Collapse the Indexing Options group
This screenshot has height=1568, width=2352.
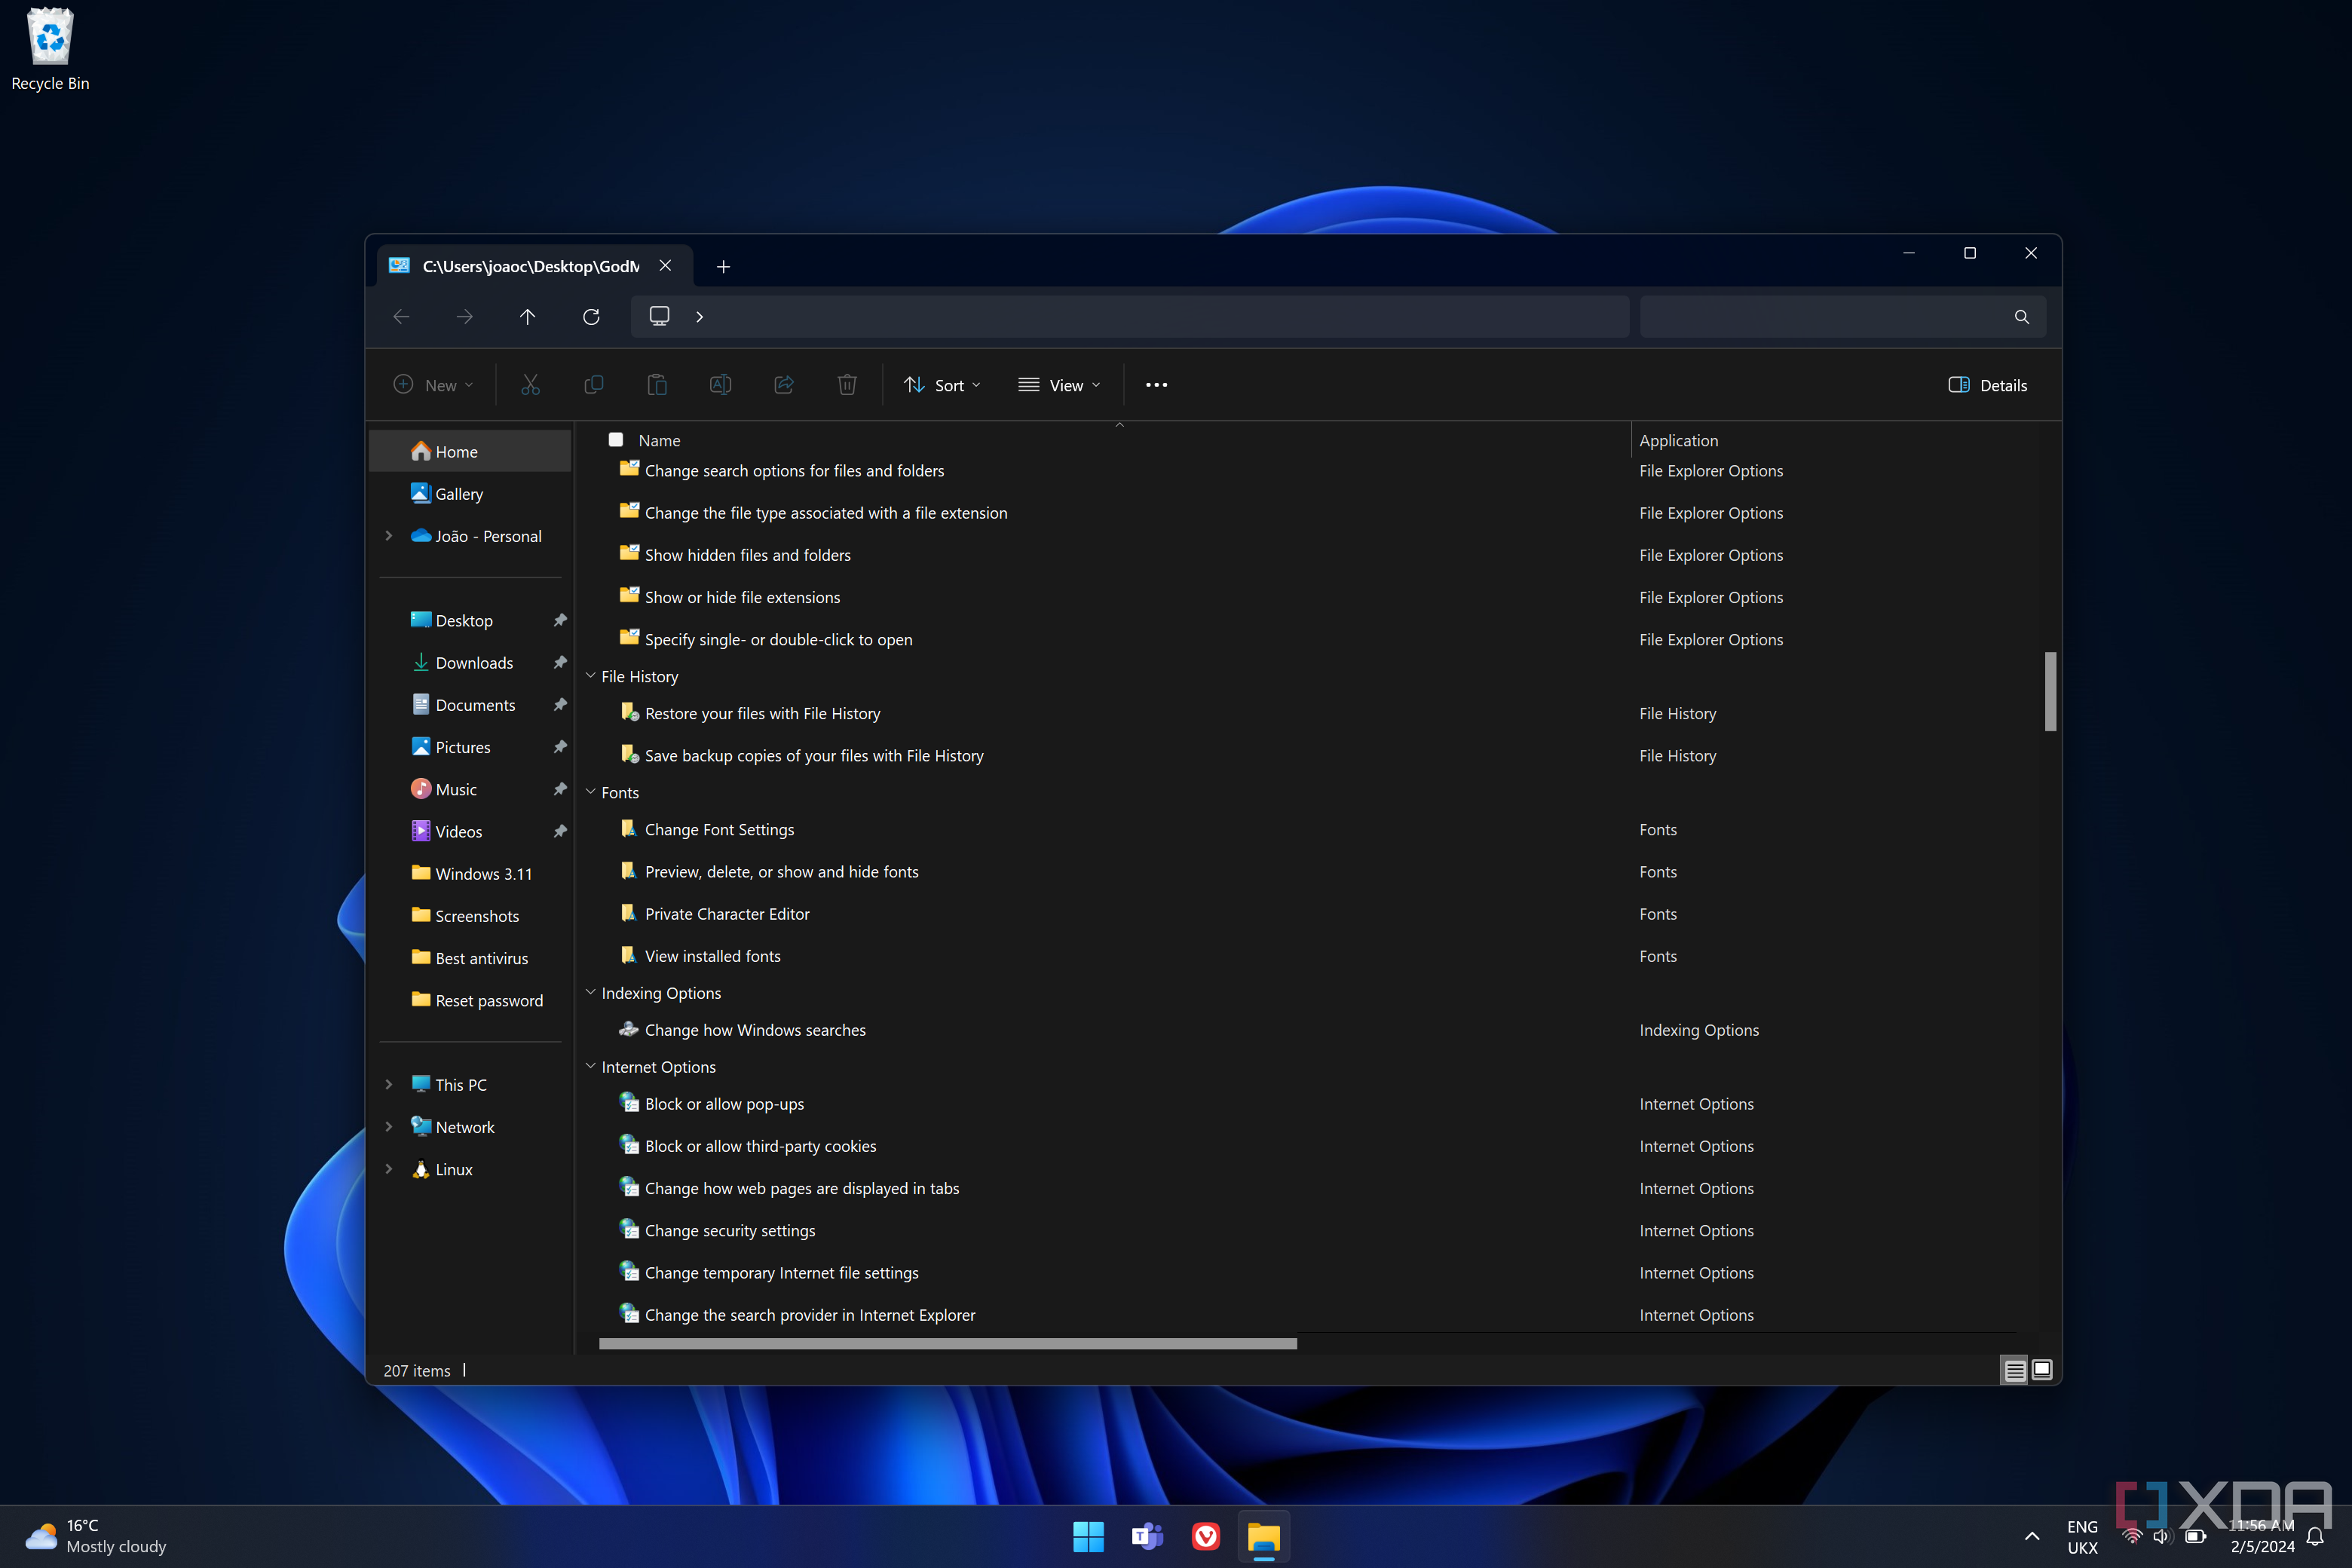[590, 993]
